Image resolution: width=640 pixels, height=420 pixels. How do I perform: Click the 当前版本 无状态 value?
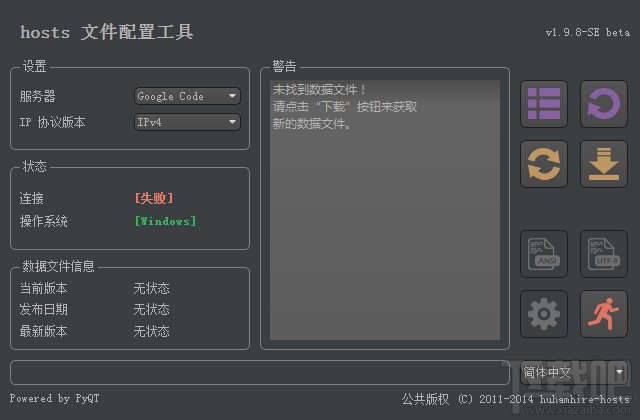pos(151,288)
